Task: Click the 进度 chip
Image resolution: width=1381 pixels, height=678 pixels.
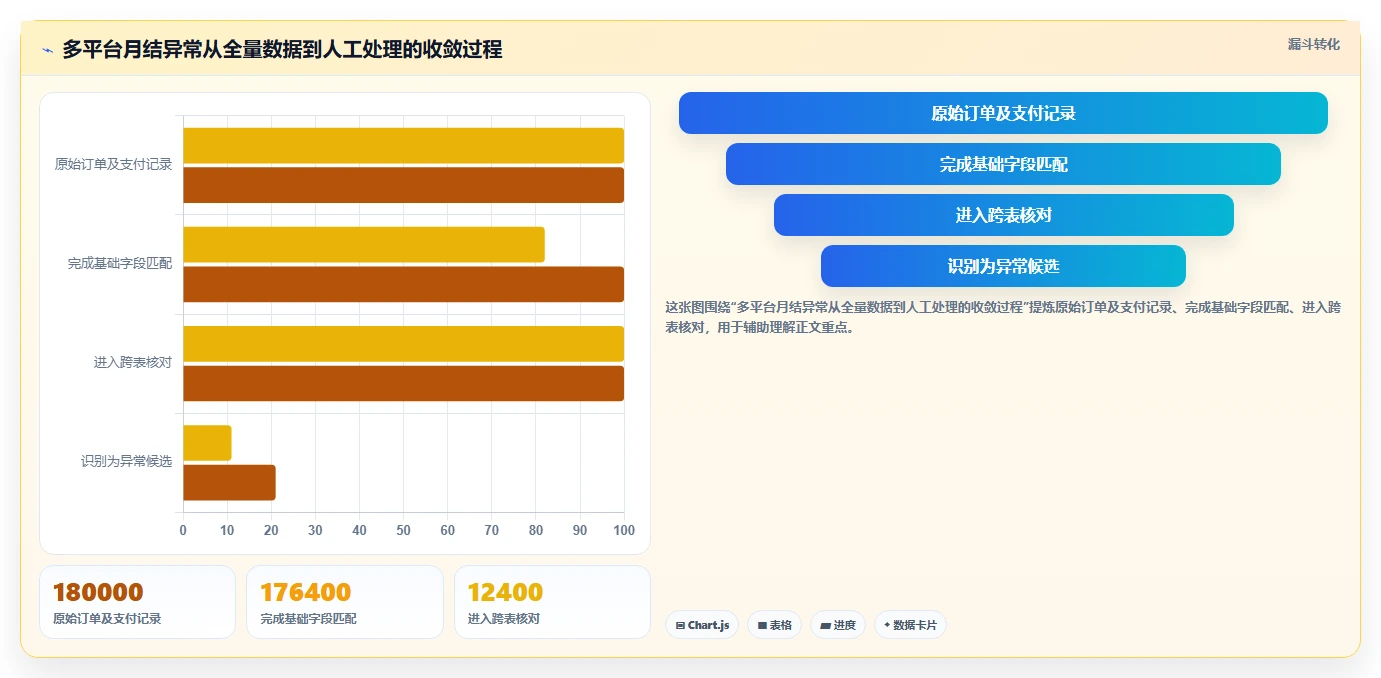Action: coord(838,625)
